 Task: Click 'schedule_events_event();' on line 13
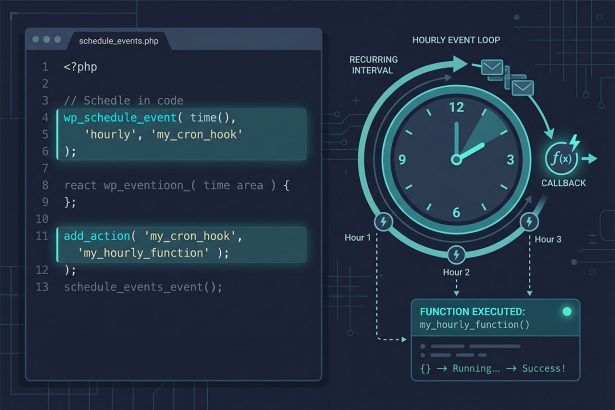click(x=143, y=287)
